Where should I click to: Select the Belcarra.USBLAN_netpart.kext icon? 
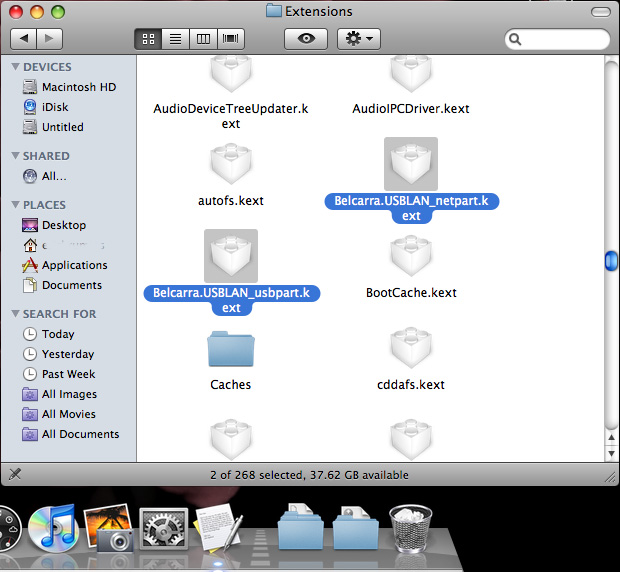coord(411,164)
